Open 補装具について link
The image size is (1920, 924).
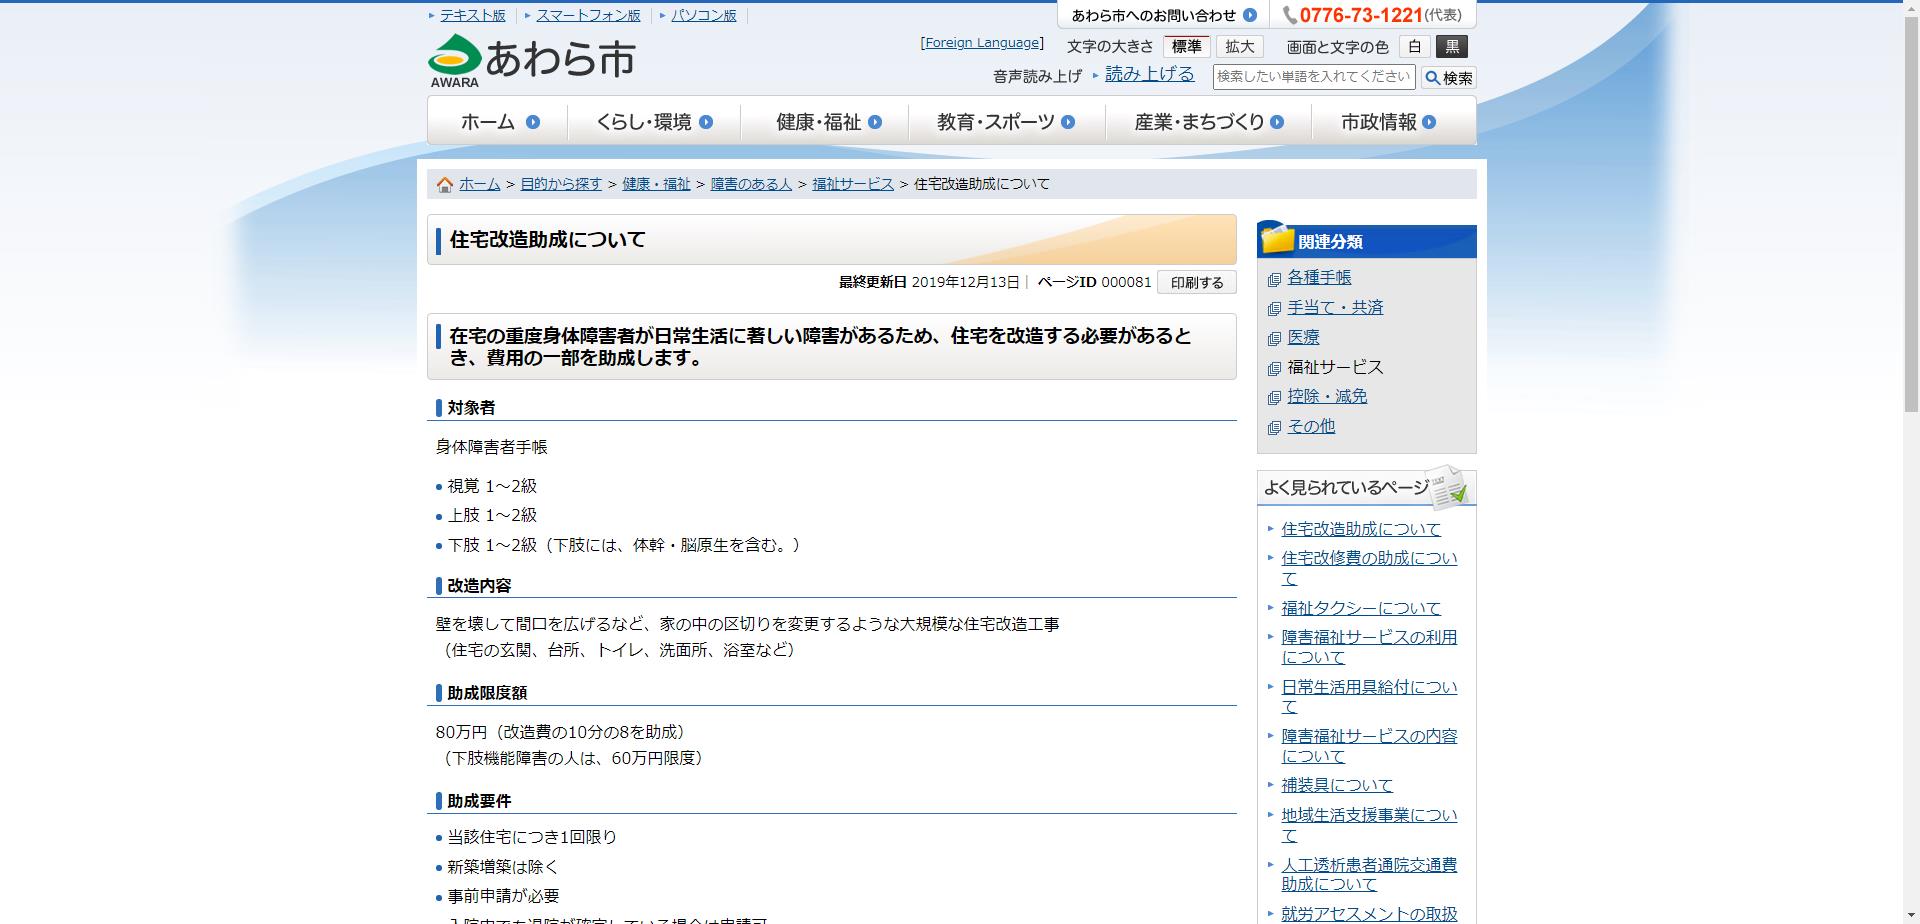pyautogui.click(x=1337, y=786)
